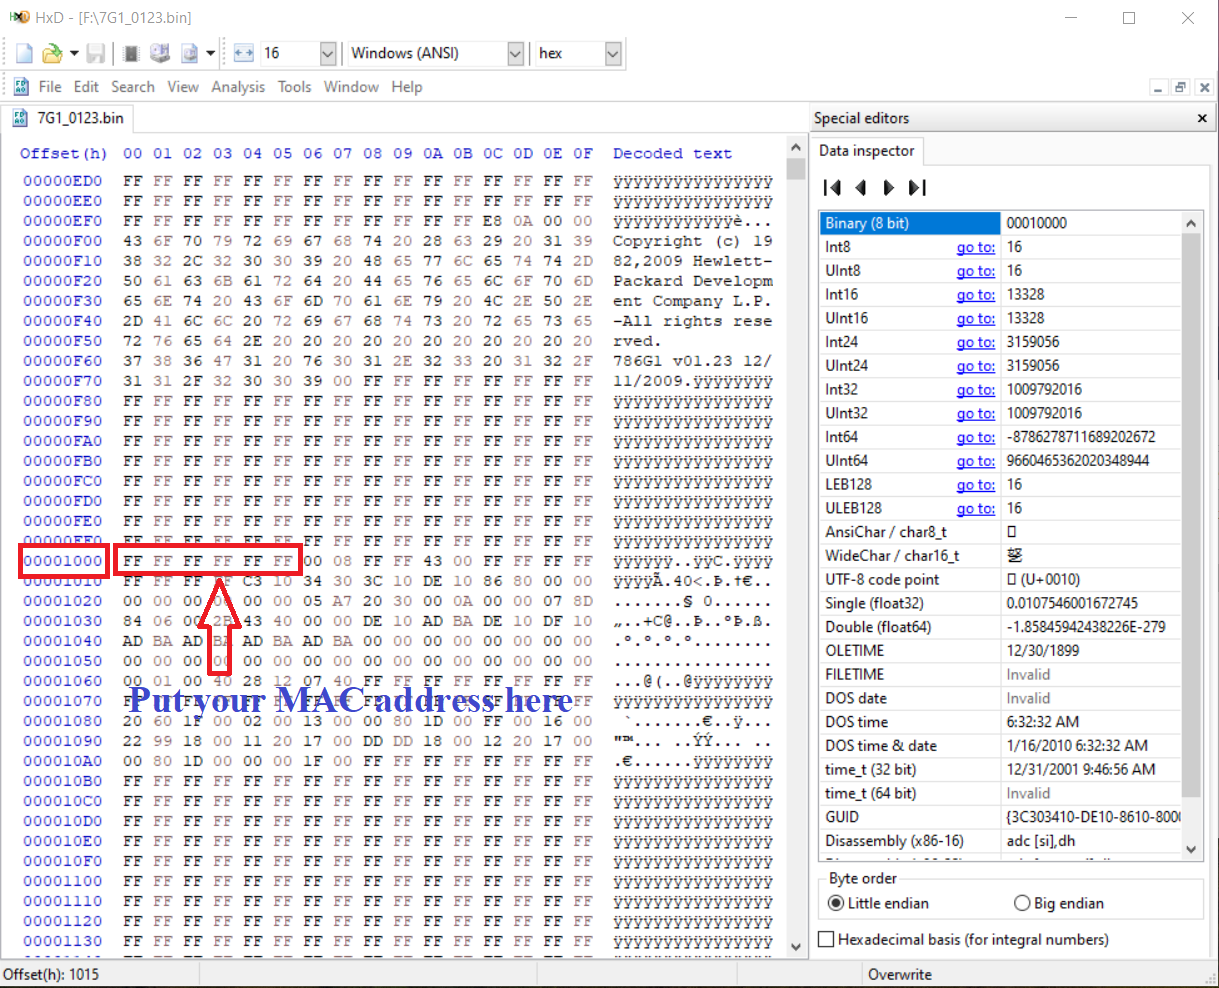This screenshot has width=1219, height=988.
Task: Close the Special editors panel
Action: [x=1202, y=118]
